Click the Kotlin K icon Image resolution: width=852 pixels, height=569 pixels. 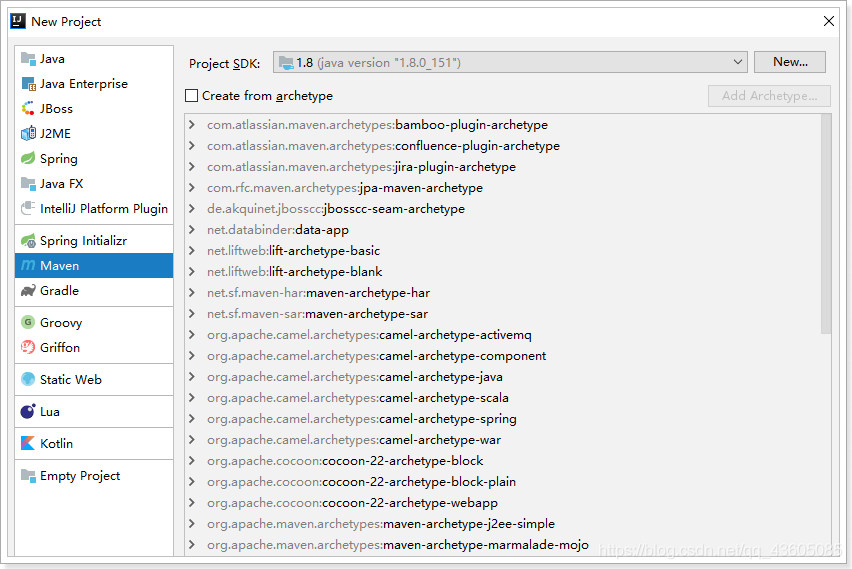coord(28,443)
